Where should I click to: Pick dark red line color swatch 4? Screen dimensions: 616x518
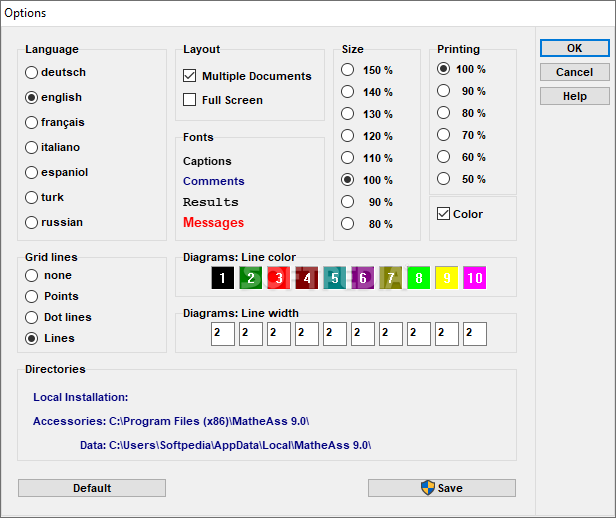306,278
